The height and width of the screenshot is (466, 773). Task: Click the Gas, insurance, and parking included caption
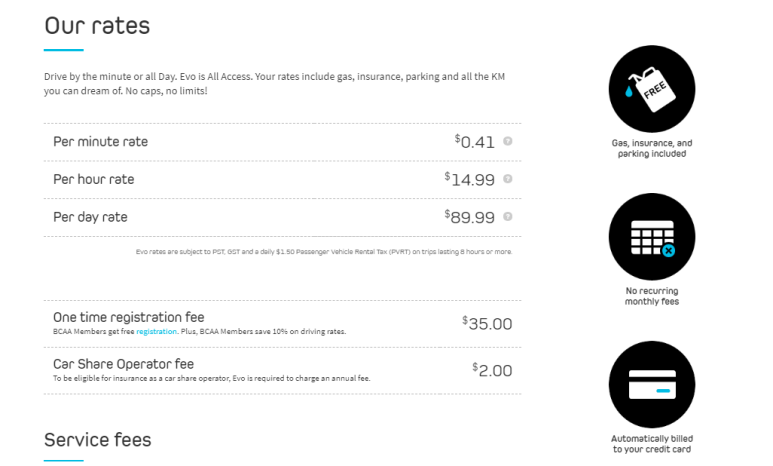(652, 148)
